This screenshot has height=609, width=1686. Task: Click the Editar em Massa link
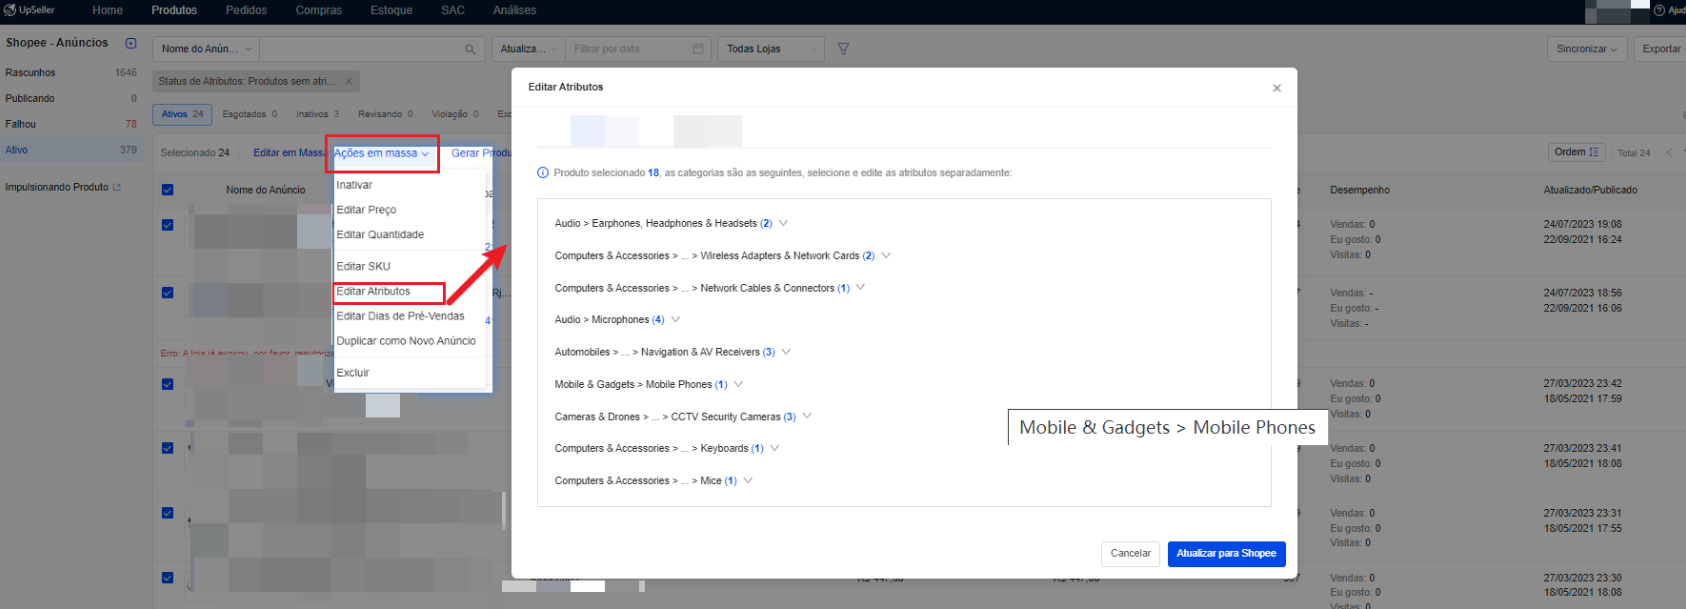coord(289,153)
